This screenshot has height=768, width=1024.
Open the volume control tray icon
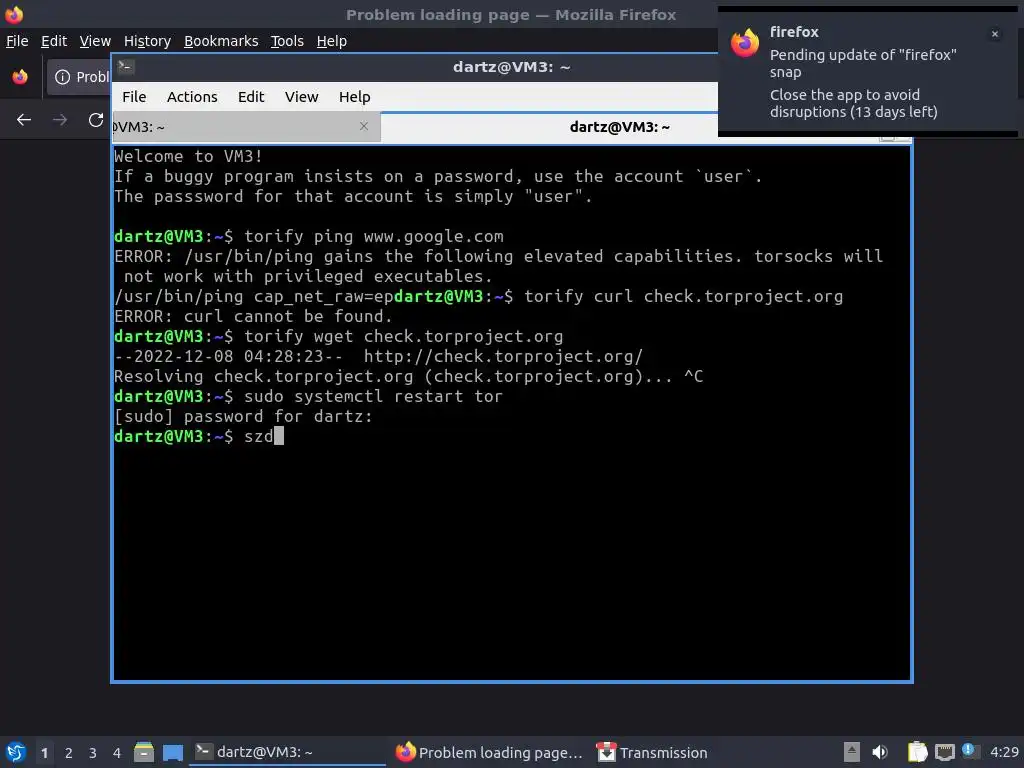[x=880, y=752]
